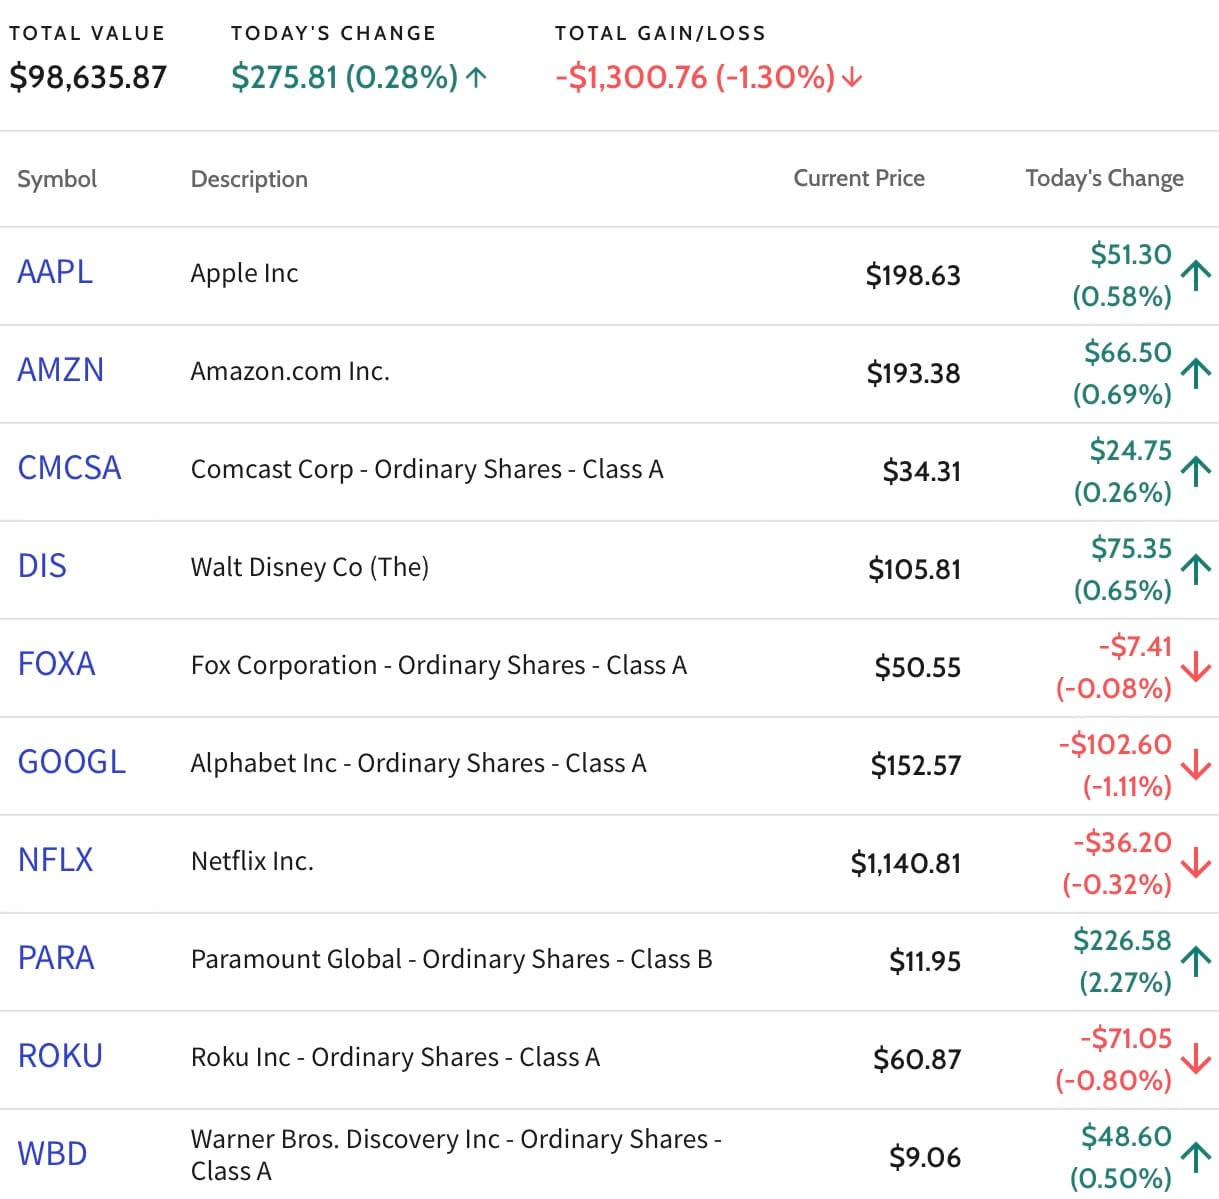Image resolution: width=1219 pixels, height=1199 pixels.
Task: Select the Walt Disney Co (The) description
Action: point(310,567)
